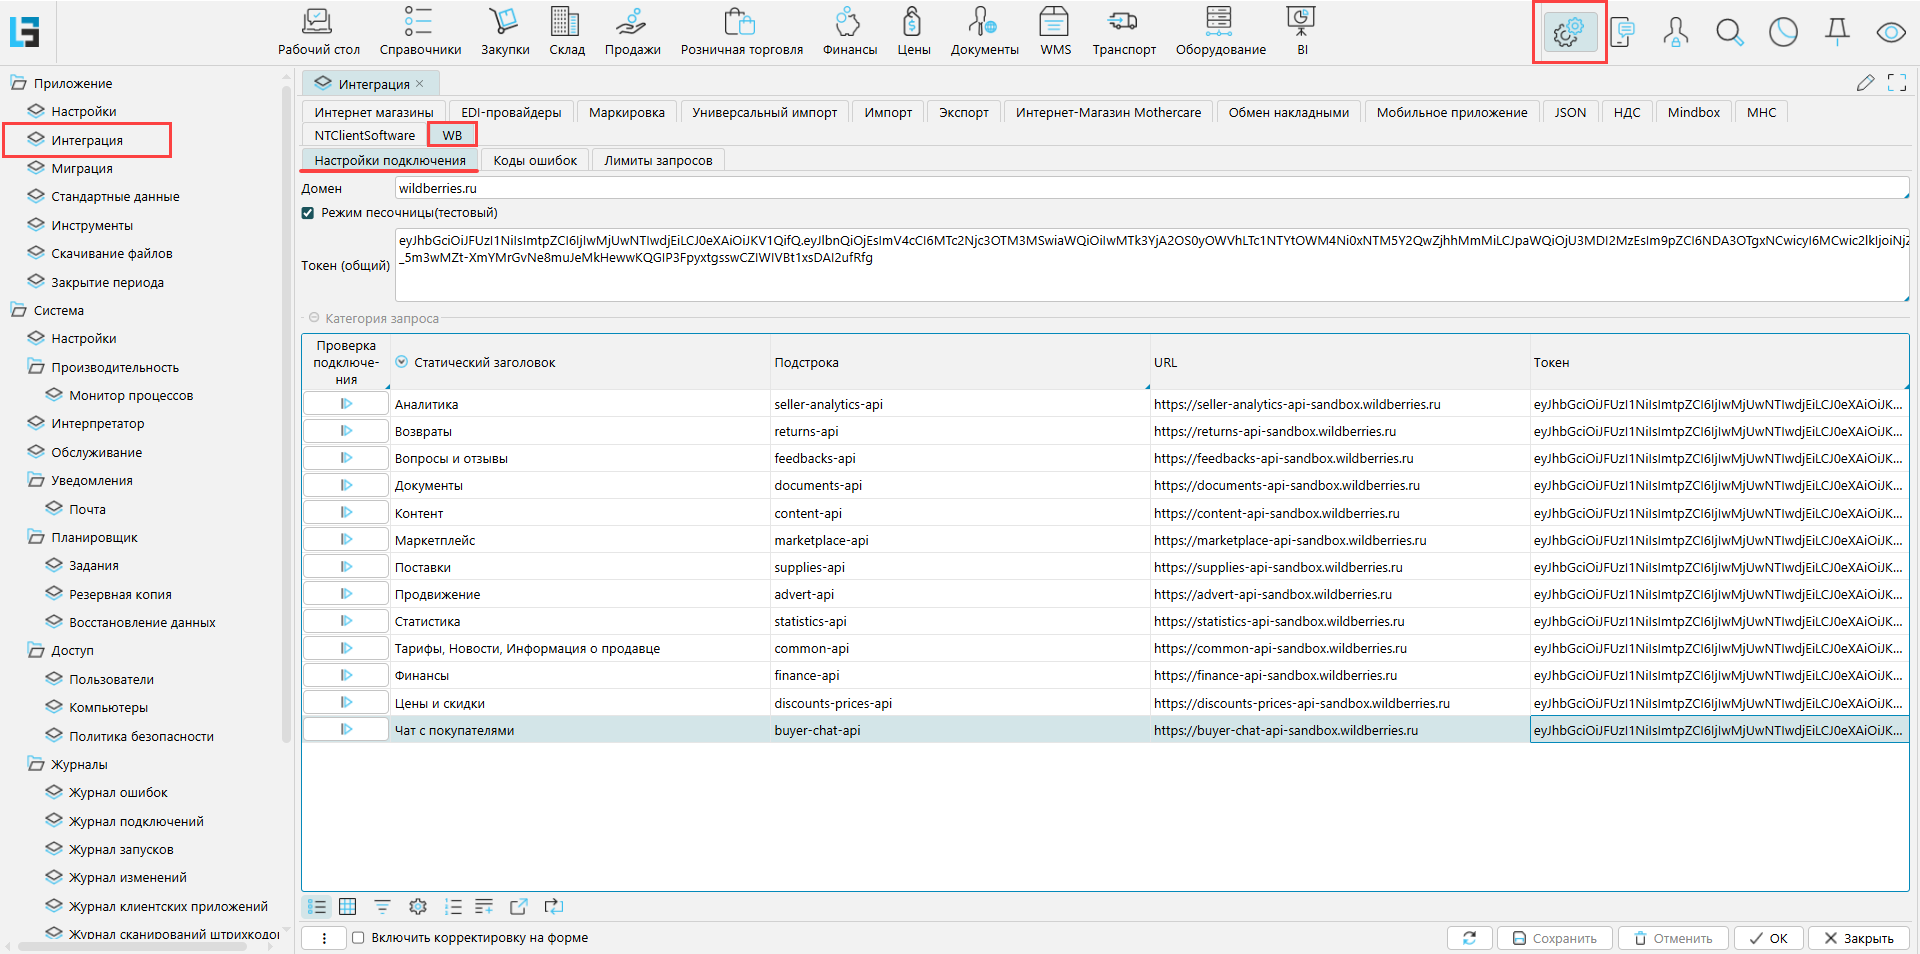Viewport: 1920px width, 954px height.
Task: Click the settings gears icon in top bar
Action: (x=1569, y=33)
